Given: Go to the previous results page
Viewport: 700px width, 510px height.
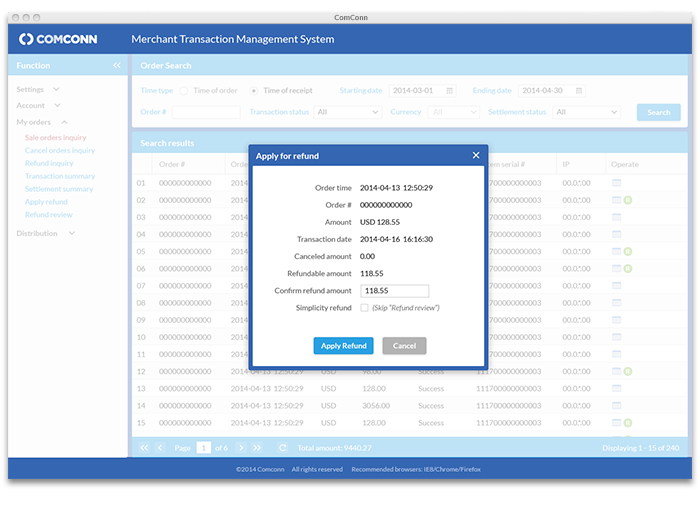Looking at the screenshot, I should [161, 448].
